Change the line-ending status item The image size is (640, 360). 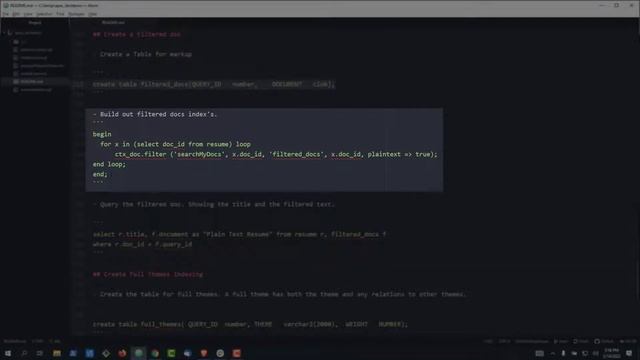pos(489,341)
